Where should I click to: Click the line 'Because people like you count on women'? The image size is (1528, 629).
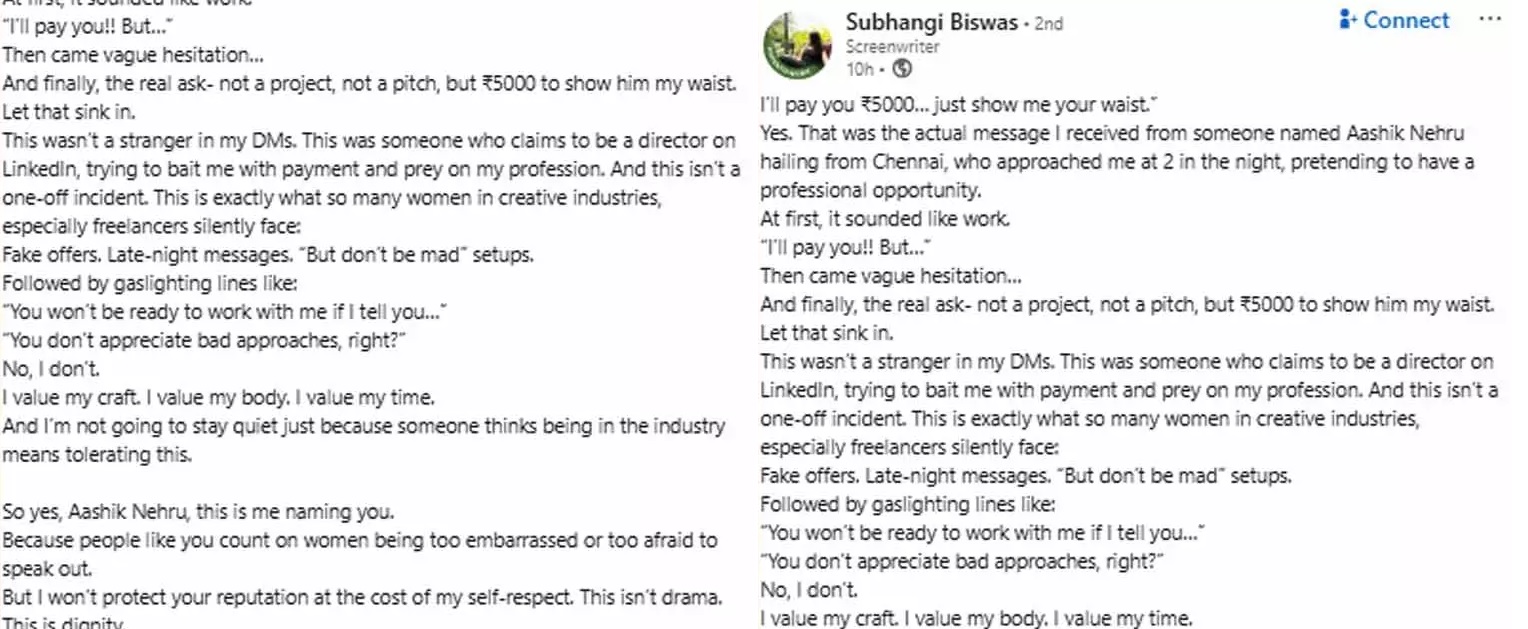pyautogui.click(x=360, y=541)
